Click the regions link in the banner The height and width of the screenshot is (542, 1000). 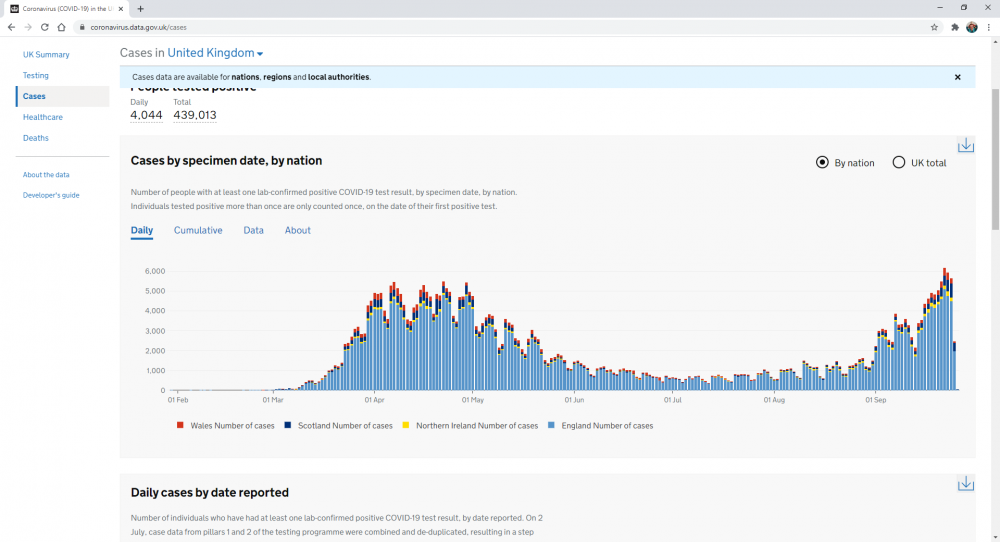coord(277,77)
